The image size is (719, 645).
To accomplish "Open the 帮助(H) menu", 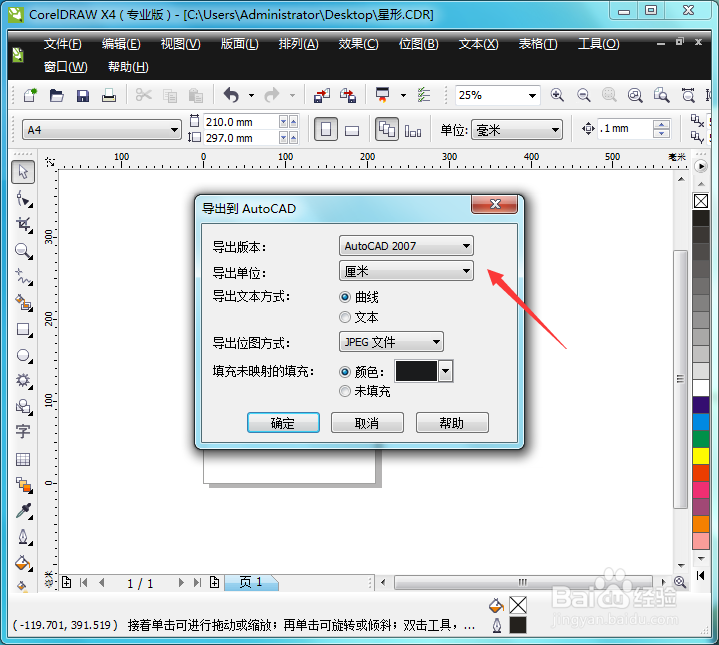I will (128, 67).
